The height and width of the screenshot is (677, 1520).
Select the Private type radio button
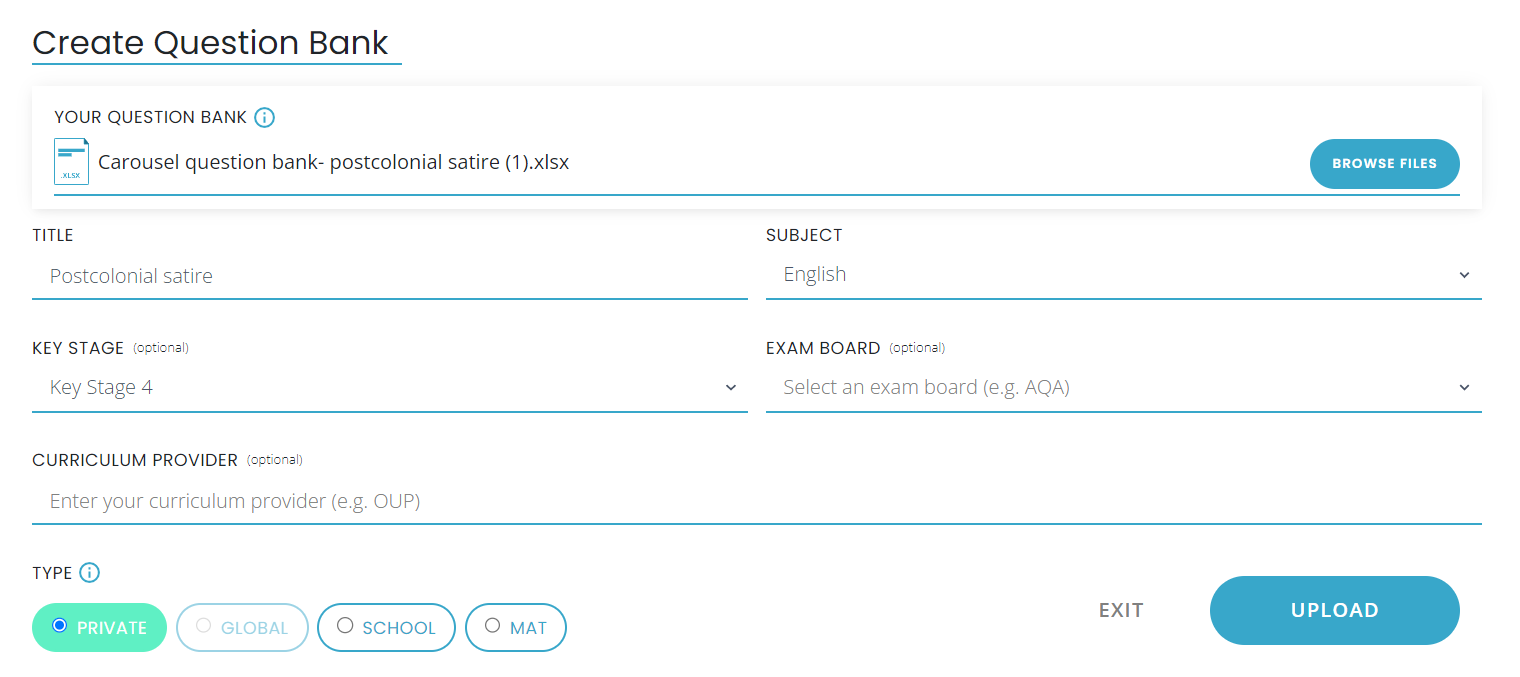(60, 626)
